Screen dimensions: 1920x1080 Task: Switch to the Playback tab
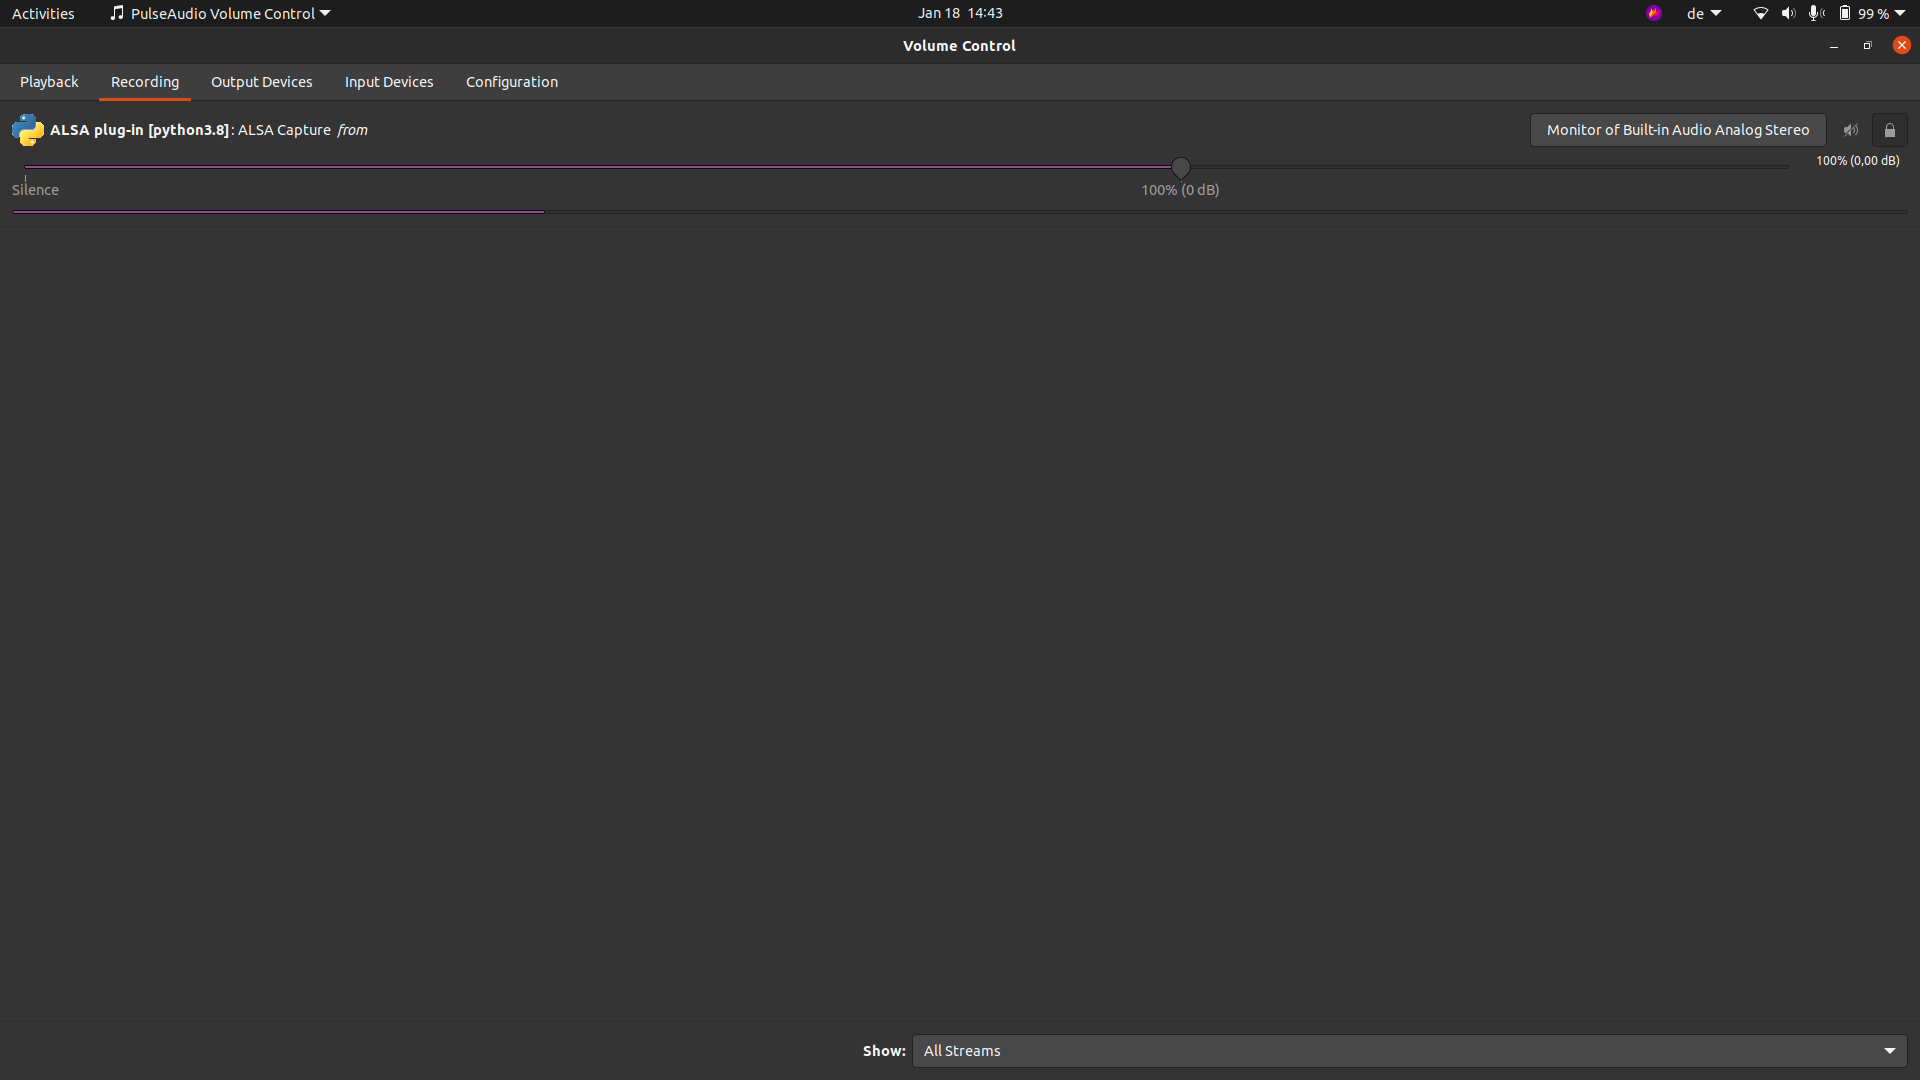coord(49,82)
